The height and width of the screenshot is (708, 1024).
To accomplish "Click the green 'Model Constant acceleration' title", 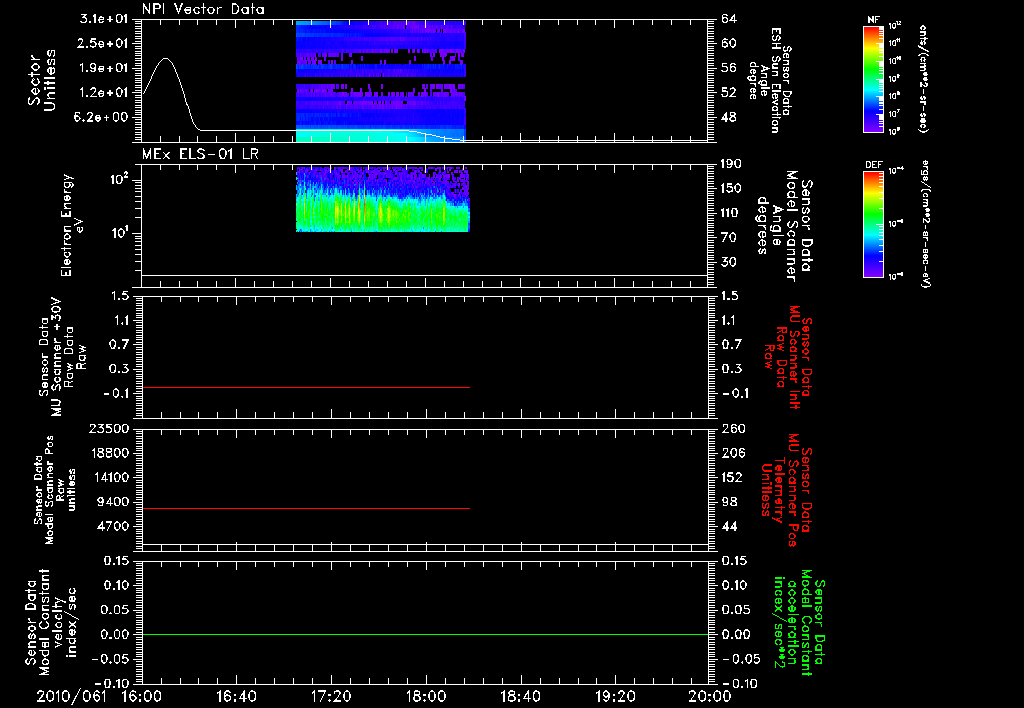I will point(800,624).
